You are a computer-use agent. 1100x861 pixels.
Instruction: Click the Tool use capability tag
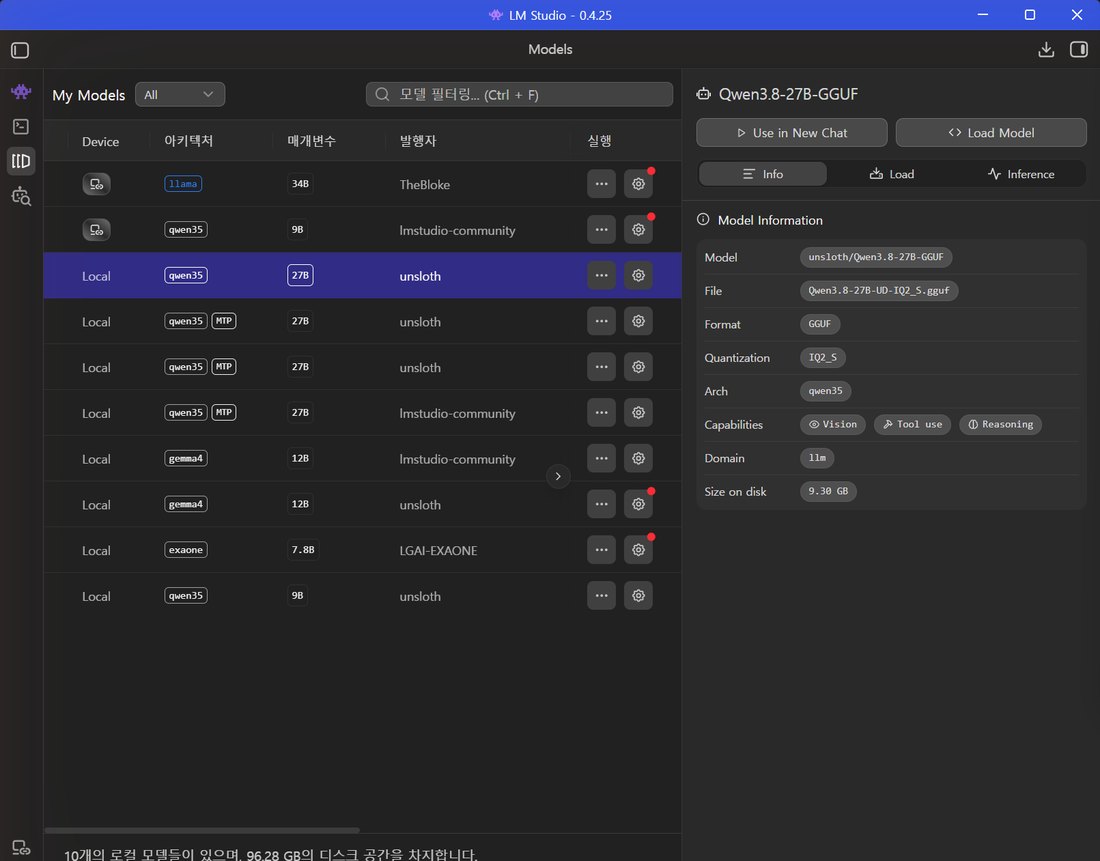(x=912, y=425)
